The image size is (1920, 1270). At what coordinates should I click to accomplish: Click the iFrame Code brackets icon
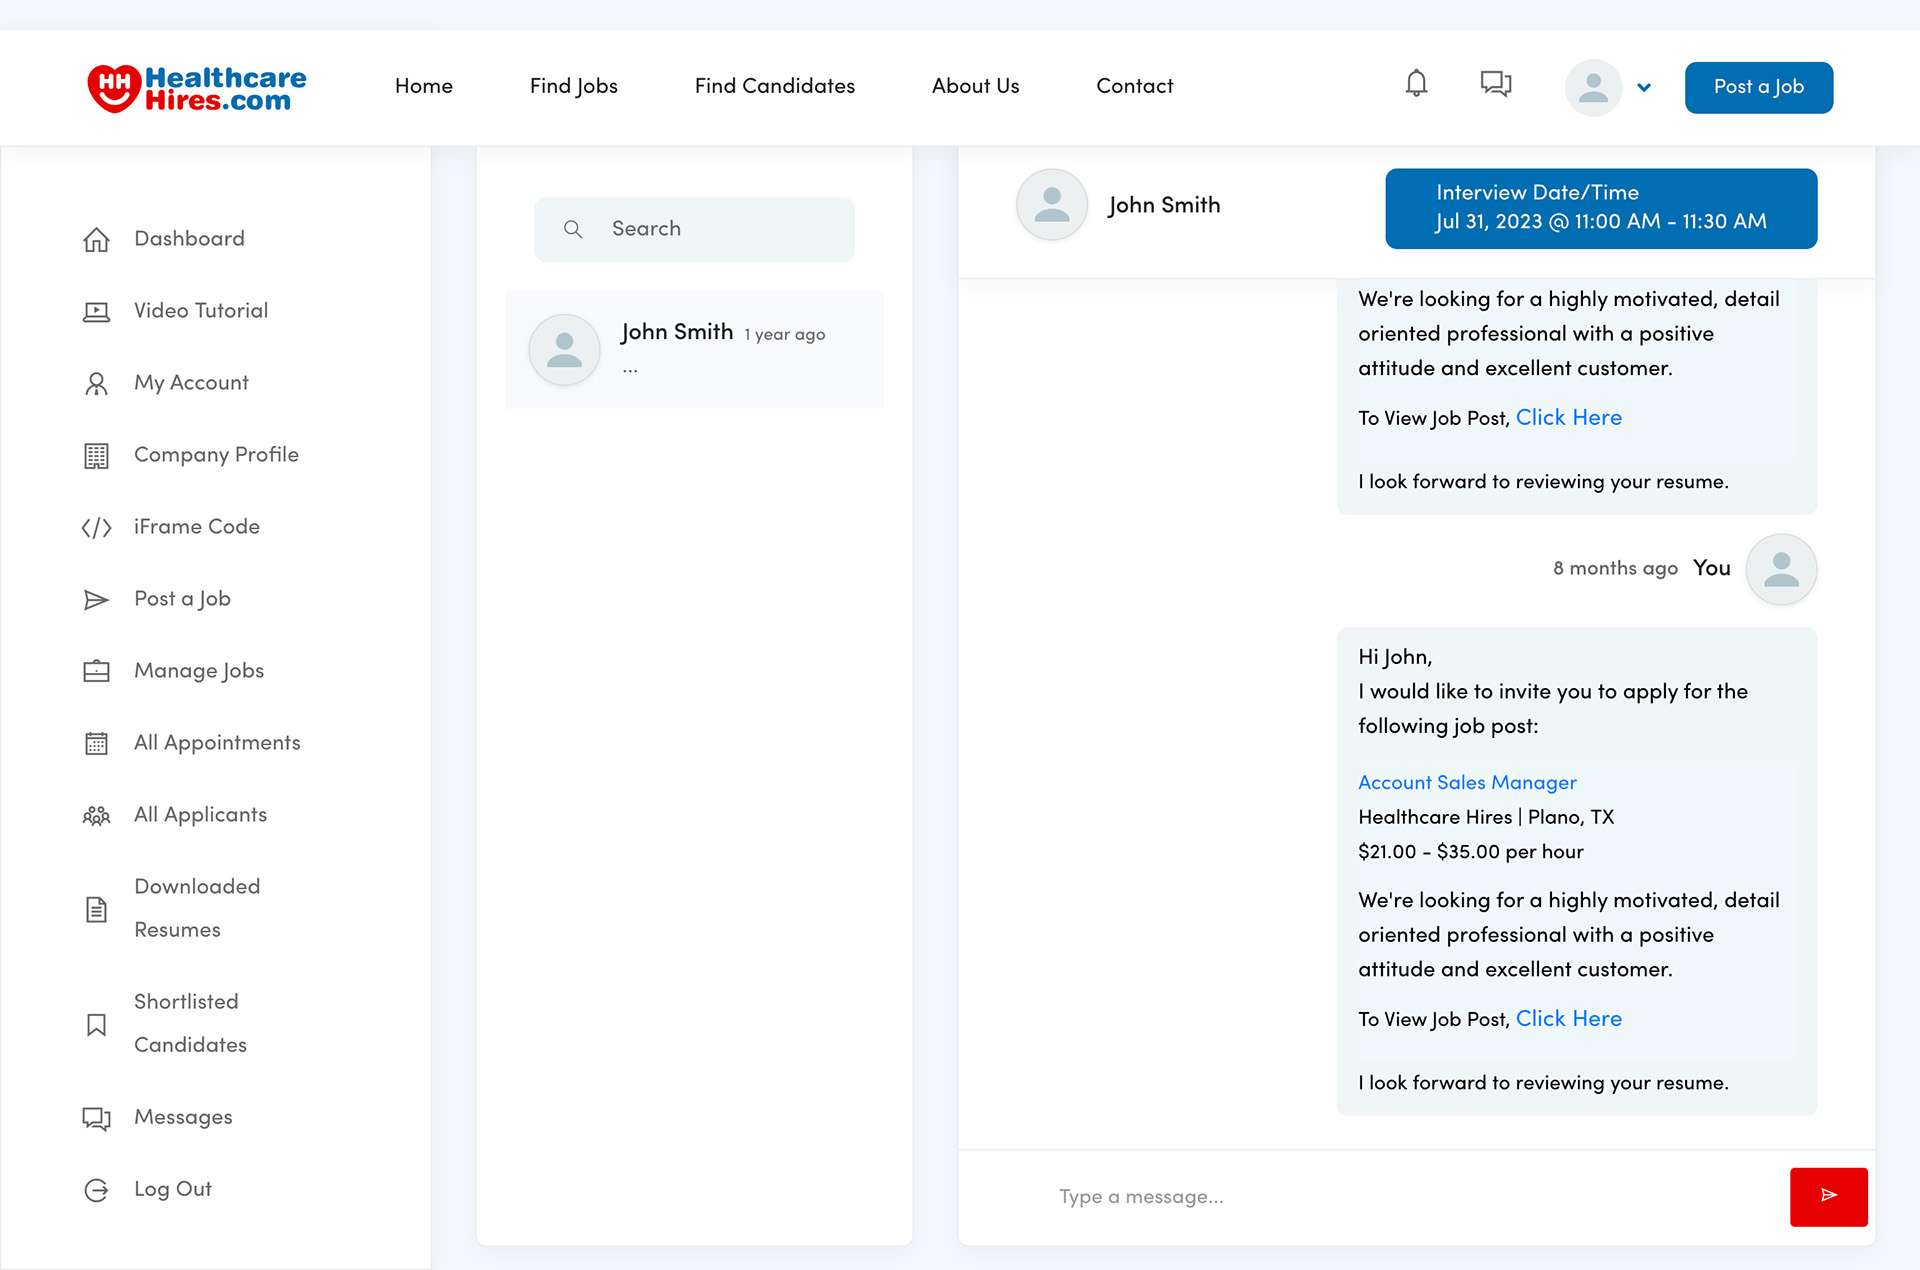[x=96, y=528]
